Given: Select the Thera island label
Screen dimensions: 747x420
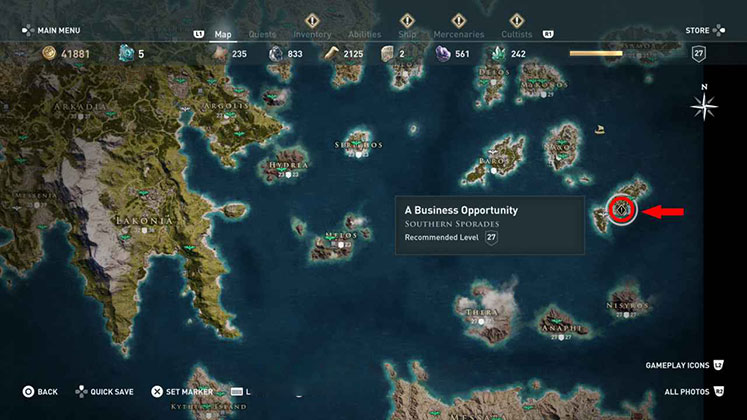Looking at the screenshot, I should pyautogui.click(x=482, y=312).
